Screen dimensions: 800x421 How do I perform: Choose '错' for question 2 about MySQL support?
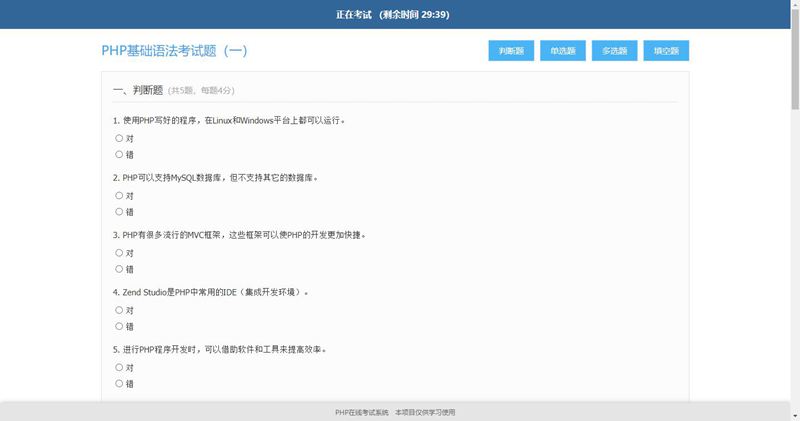click(x=119, y=211)
